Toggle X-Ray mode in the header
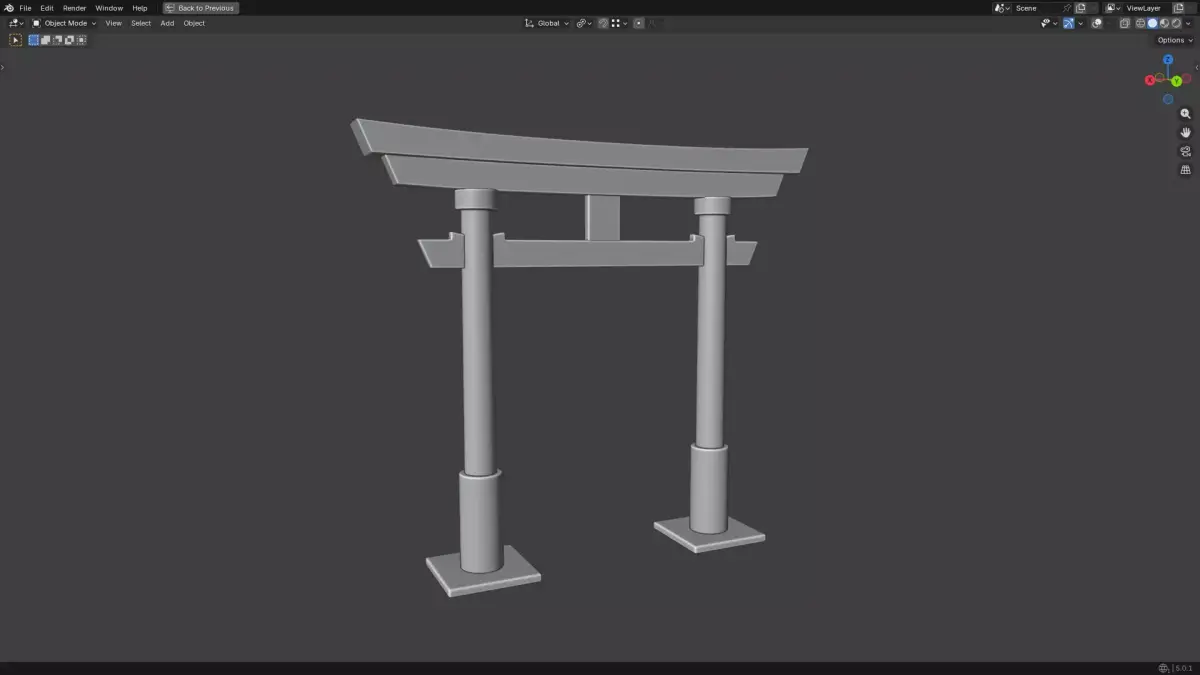This screenshot has width=1200, height=675. [x=1124, y=23]
